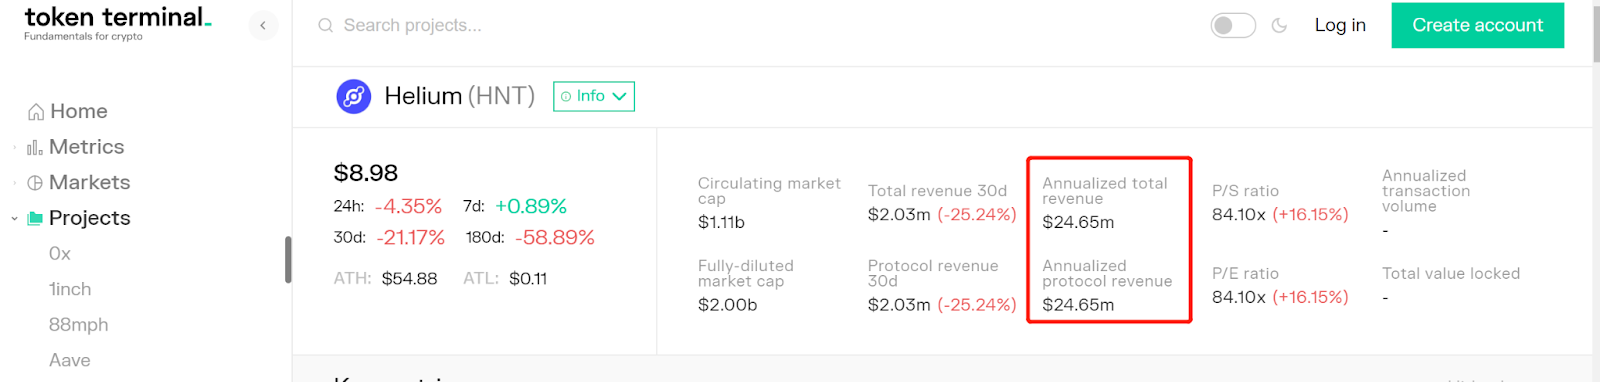Screen dimensions: 1600x382
Task: Expand the Metrics section arrow
Action: (x=14, y=147)
